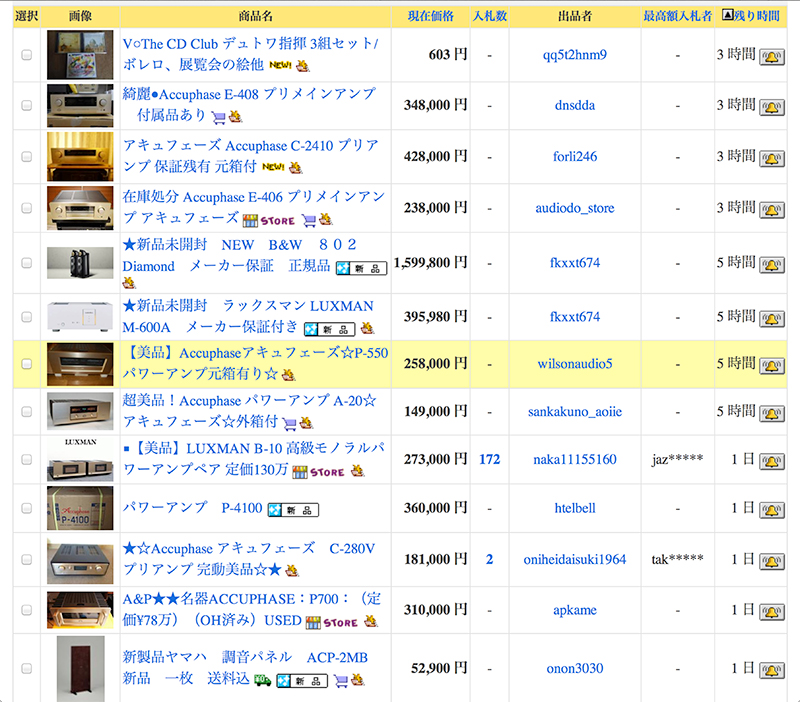Click alarm bell icon in forli246 row
The height and width of the screenshot is (702, 800).
[771, 159]
